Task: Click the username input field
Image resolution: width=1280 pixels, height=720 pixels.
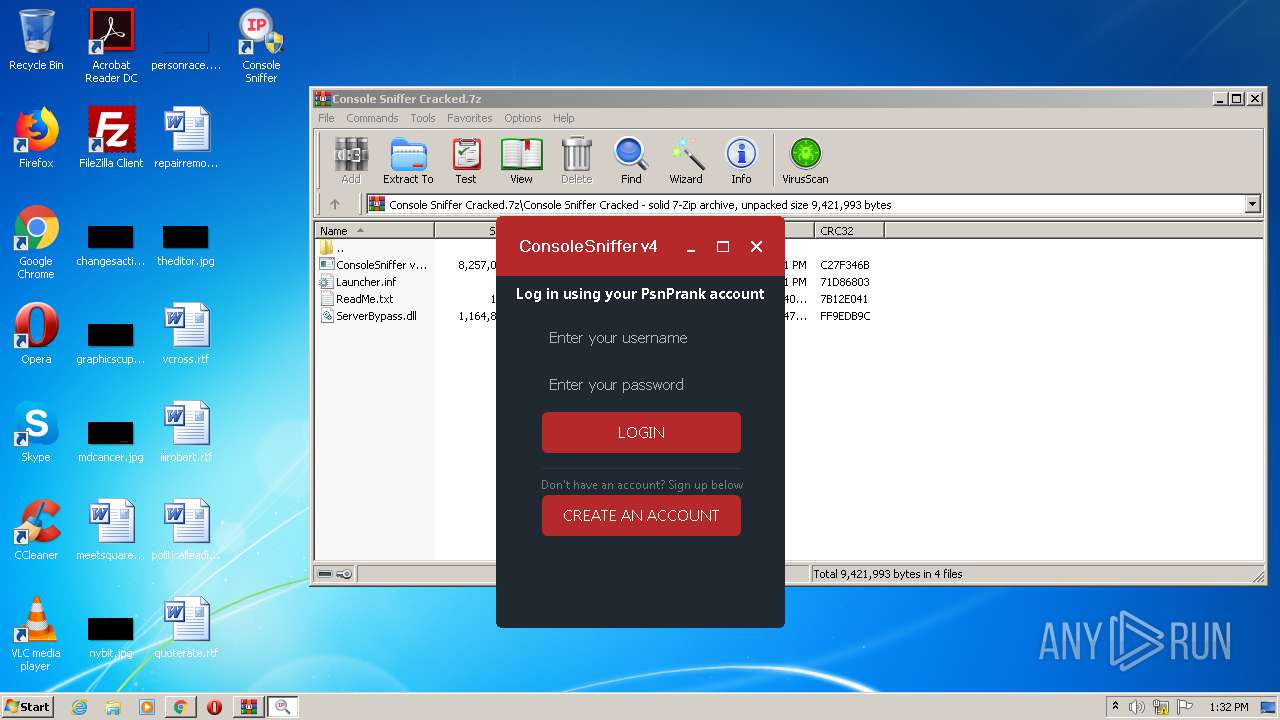Action: [641, 338]
